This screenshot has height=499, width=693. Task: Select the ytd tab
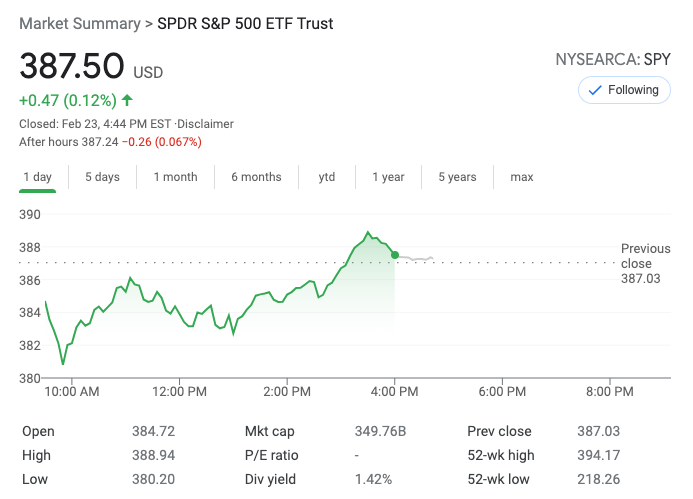coord(327,177)
